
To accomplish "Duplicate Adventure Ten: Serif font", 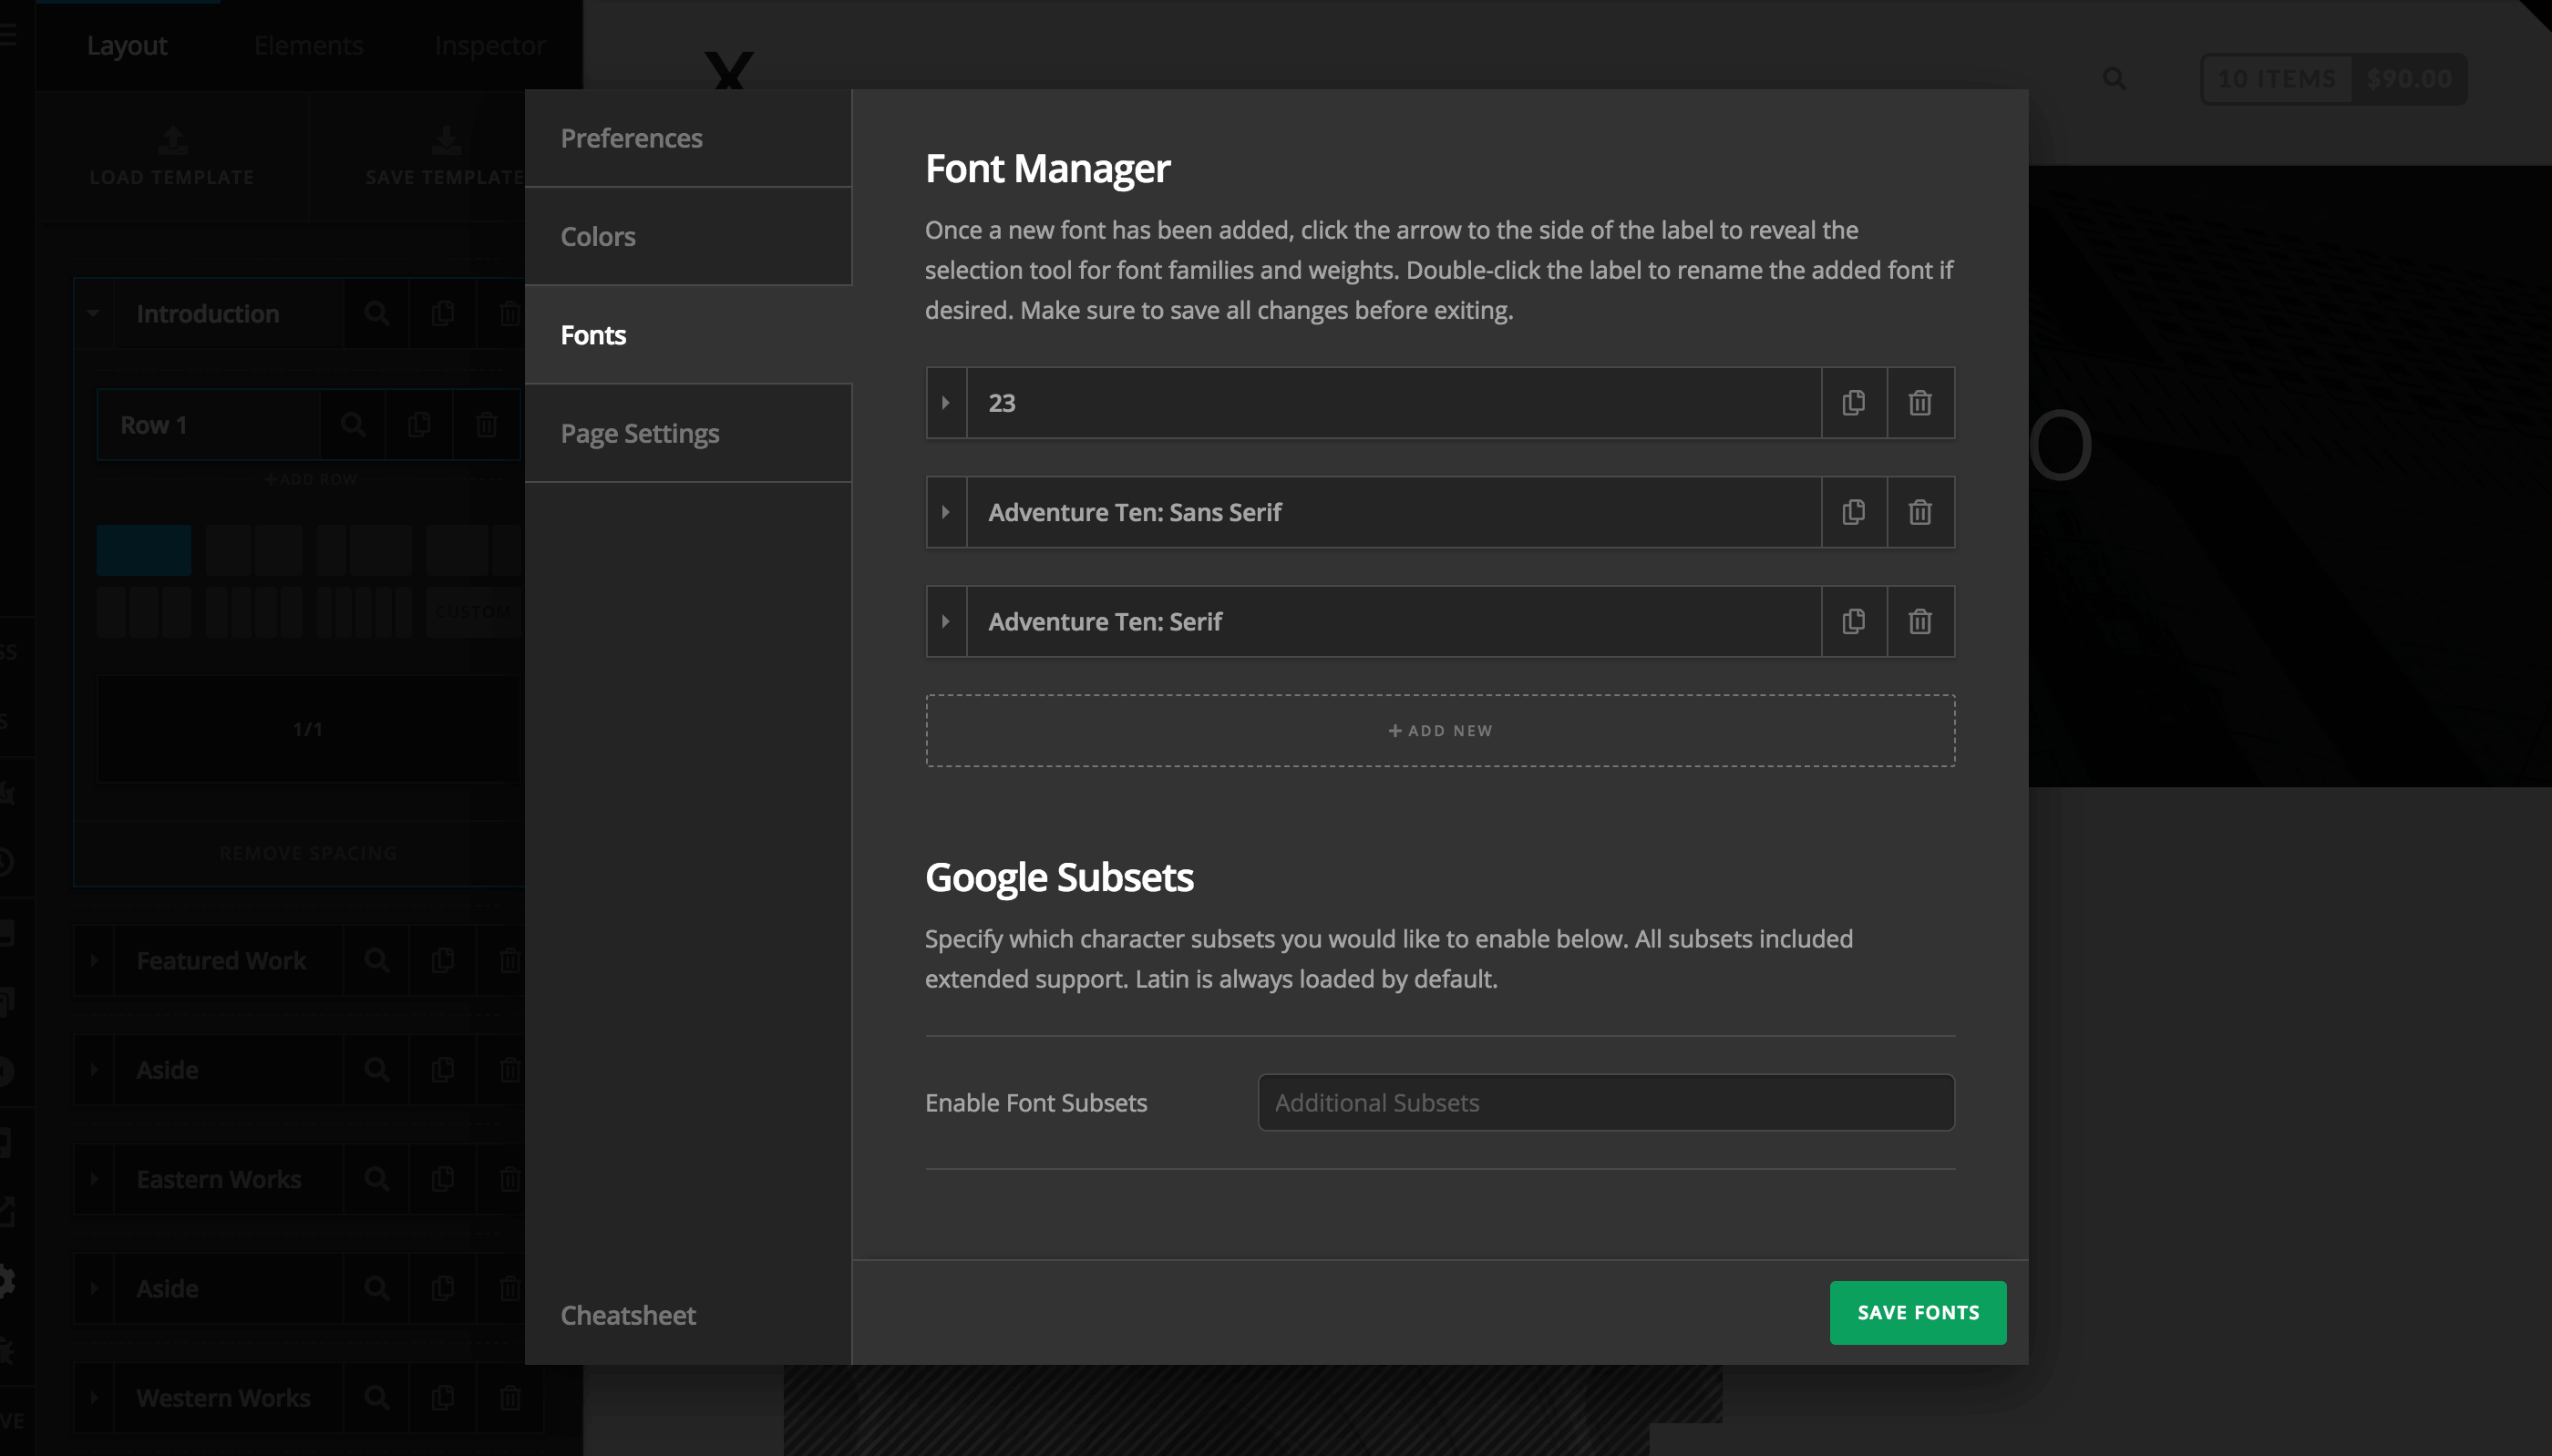I will (x=1853, y=621).
